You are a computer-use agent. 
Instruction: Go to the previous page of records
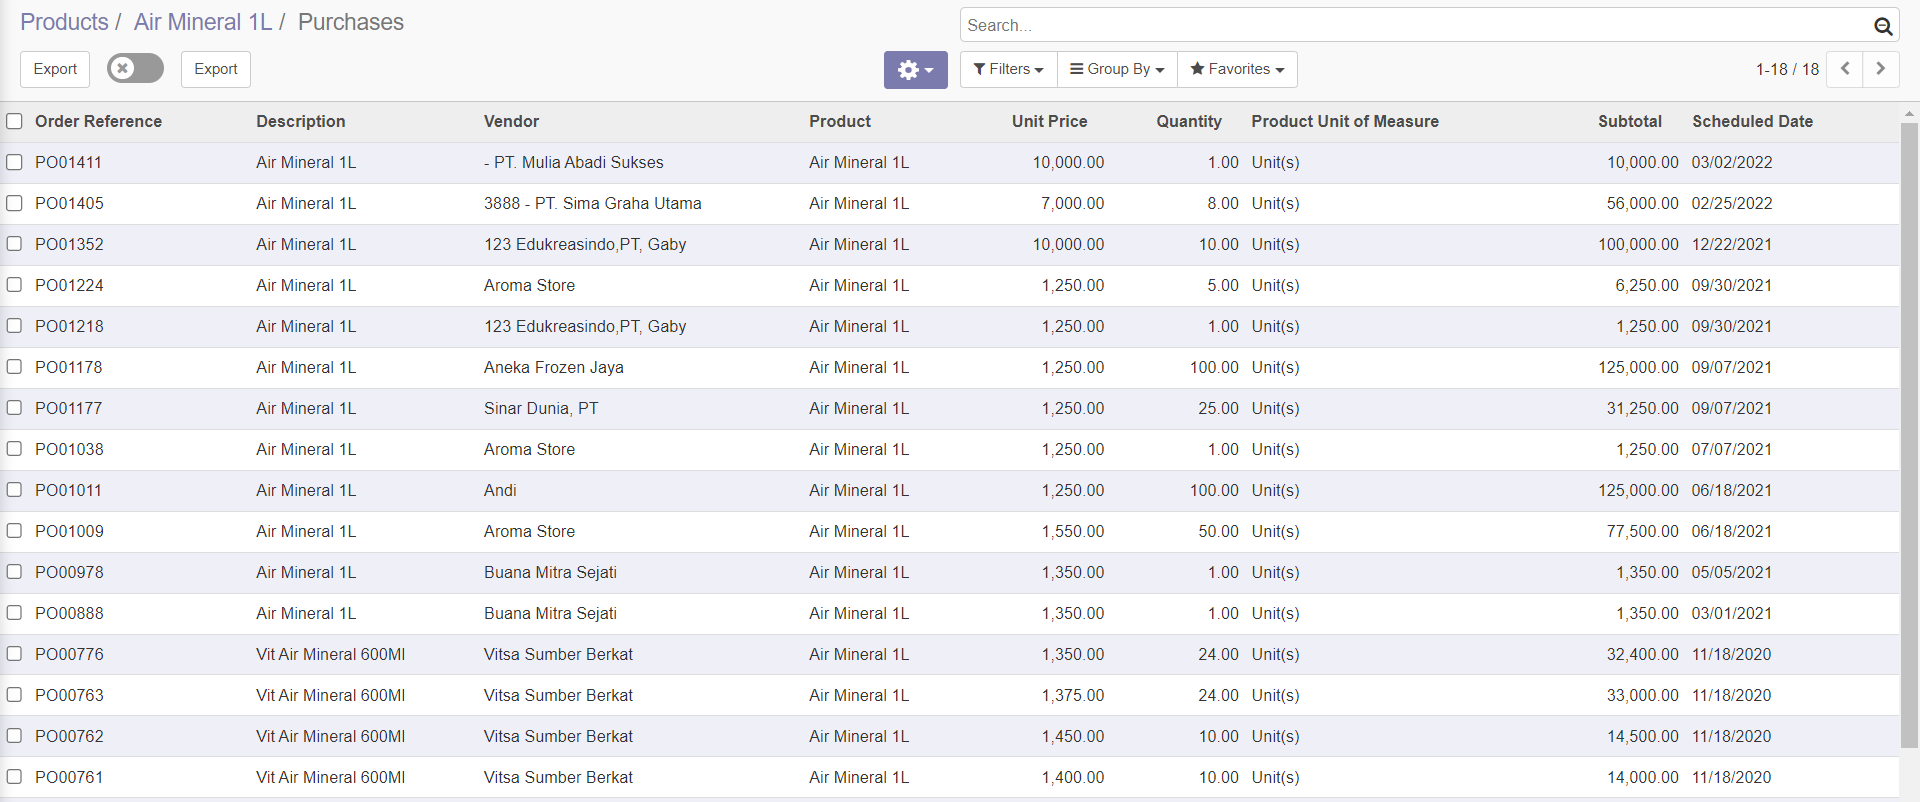point(1845,69)
